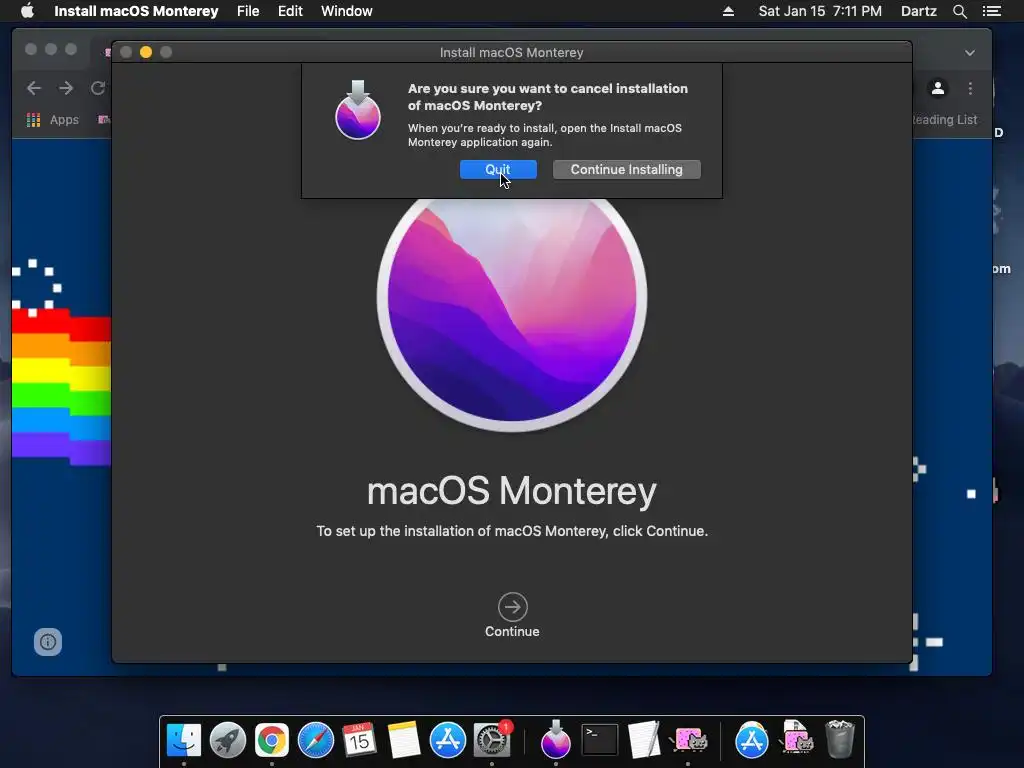
Task: Click the info button on the Chrome page
Action: click(48, 642)
